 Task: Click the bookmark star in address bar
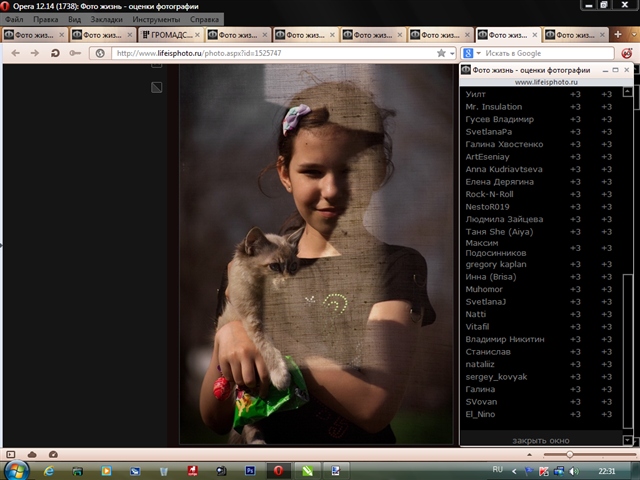coord(441,53)
